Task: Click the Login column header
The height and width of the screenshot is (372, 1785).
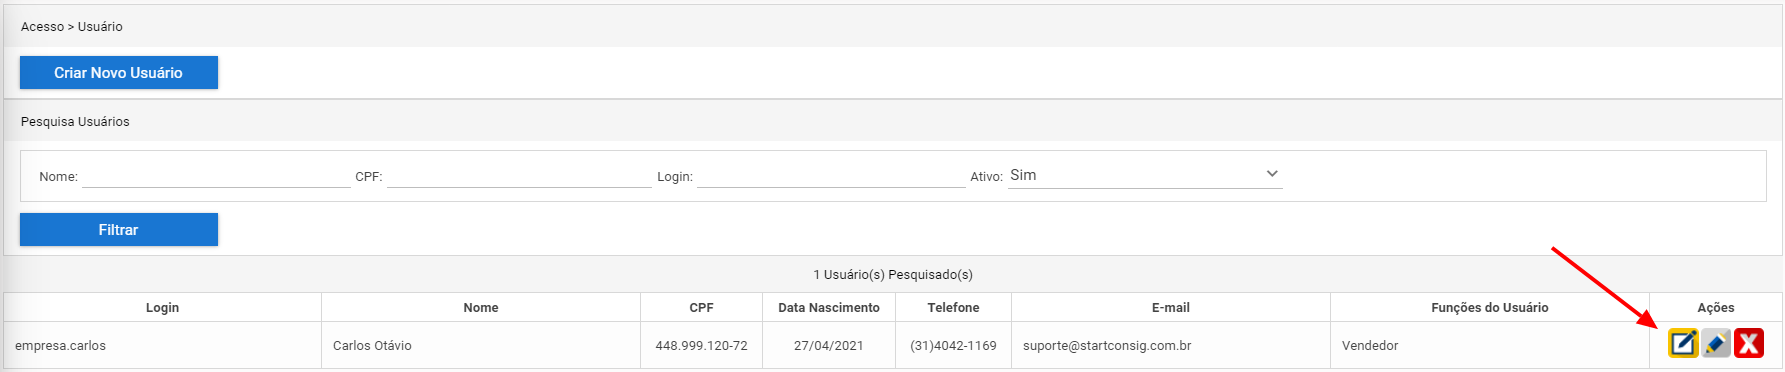Action: click(162, 307)
